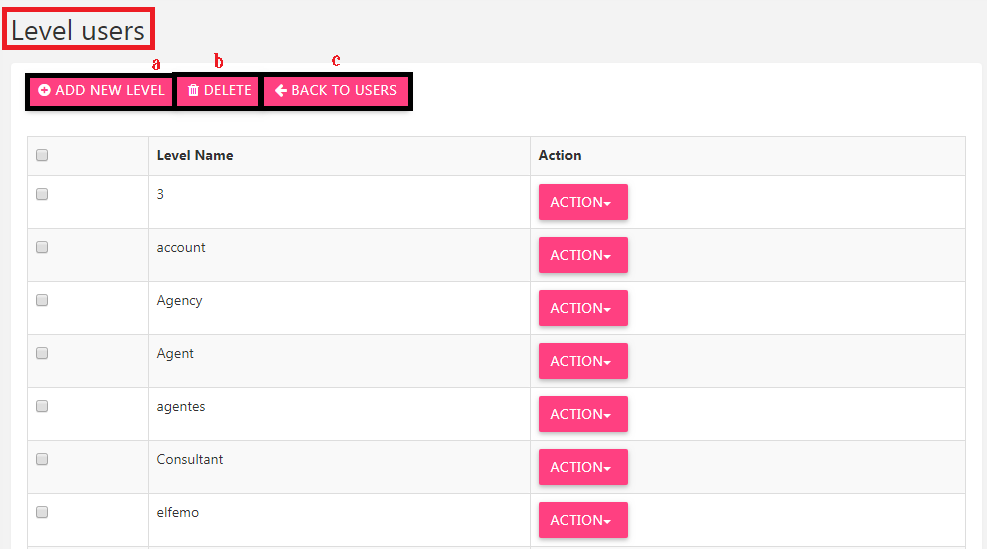Click the Add New Level button
Viewport: 987px width, 549px height.
click(101, 91)
